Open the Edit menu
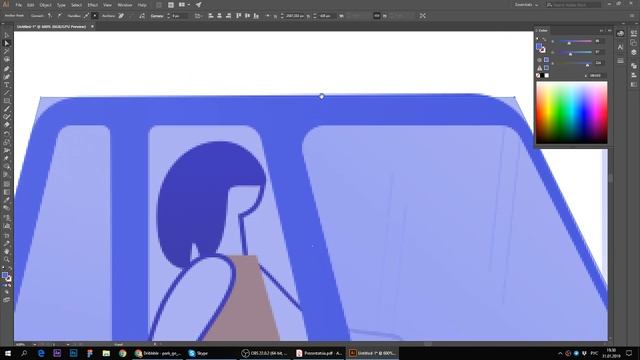 pyautogui.click(x=31, y=5)
